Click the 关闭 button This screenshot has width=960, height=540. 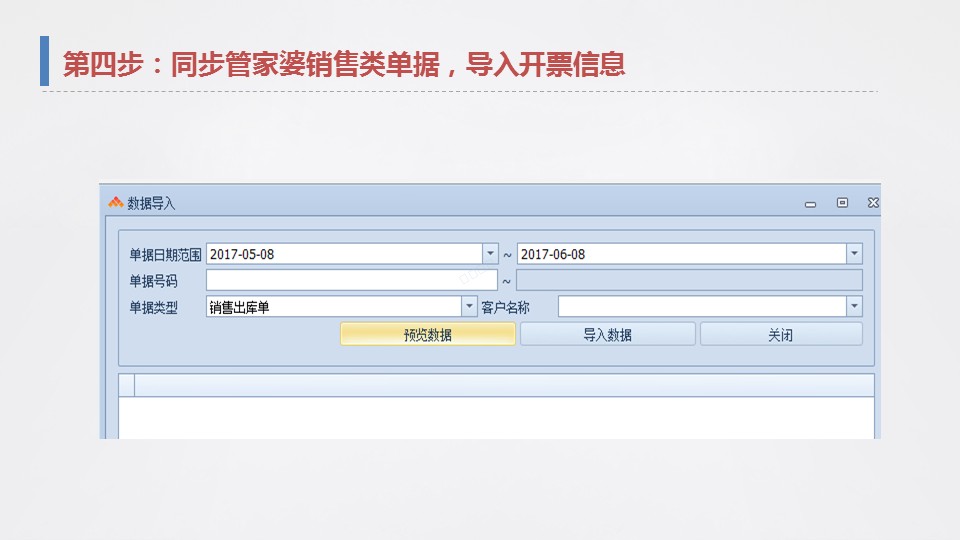click(781, 334)
